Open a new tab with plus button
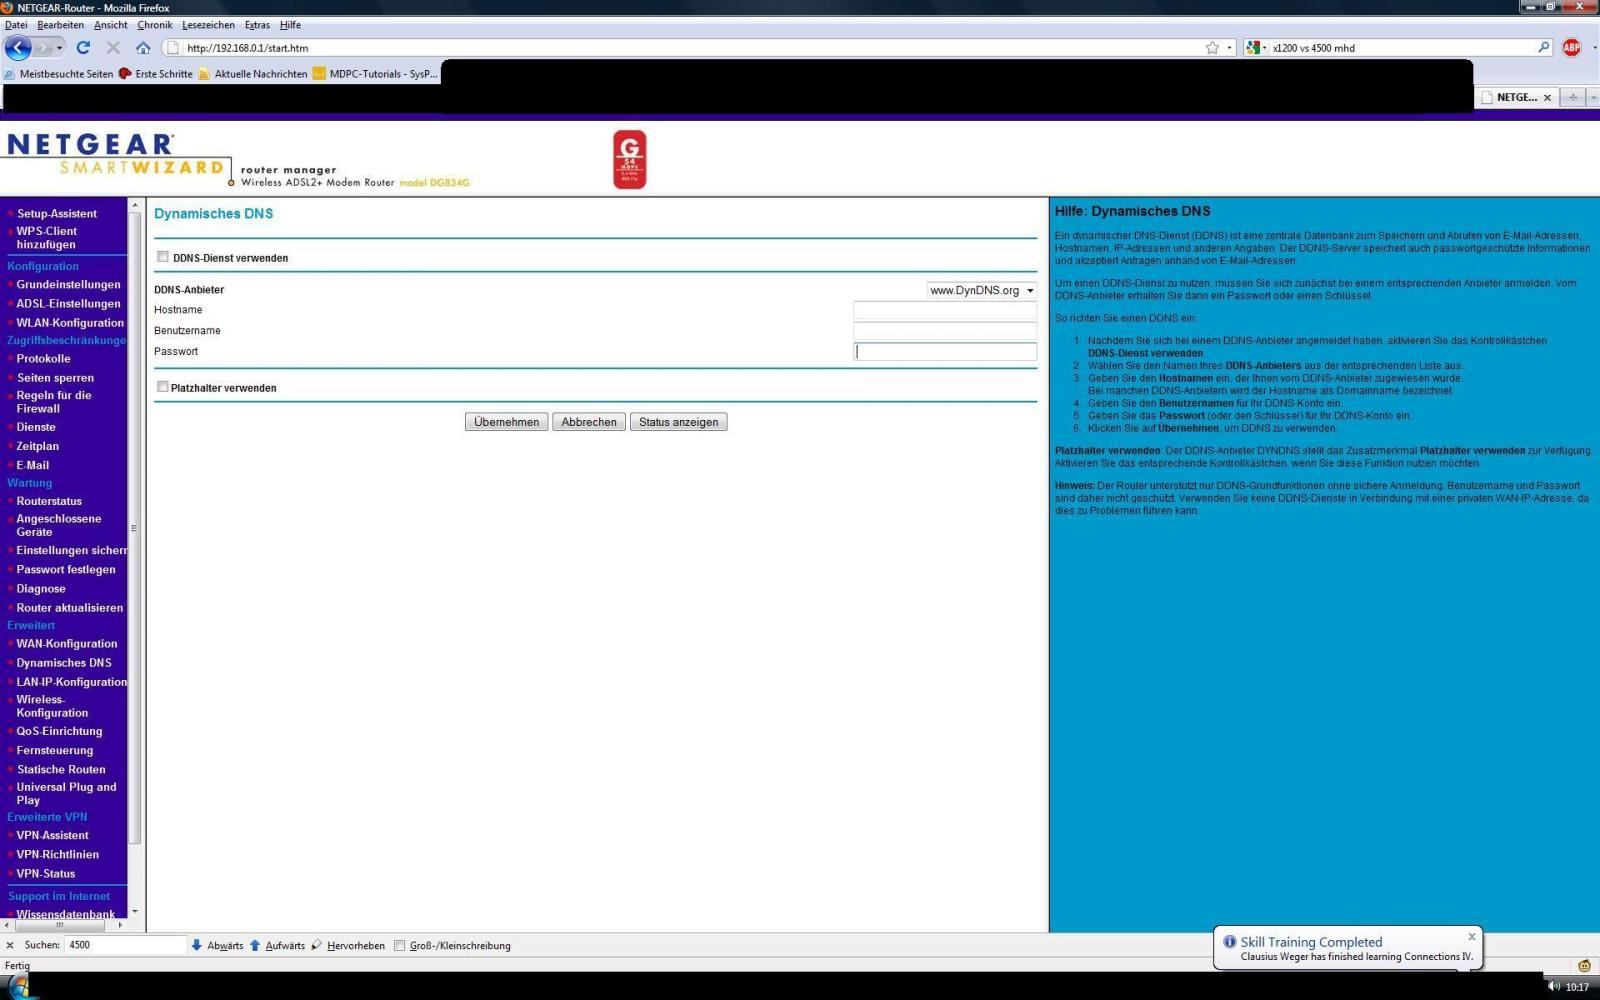This screenshot has height=1000, width=1600. pyautogui.click(x=1572, y=97)
